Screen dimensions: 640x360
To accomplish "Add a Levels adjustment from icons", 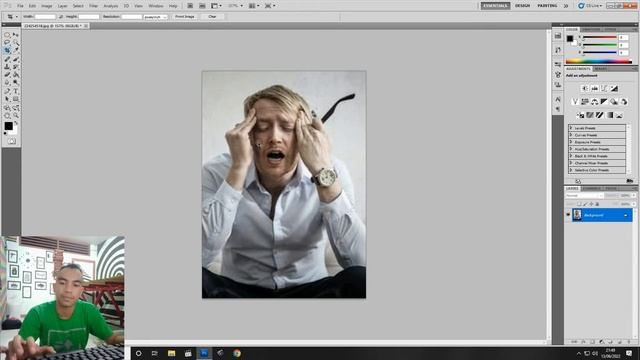I will coord(595,88).
